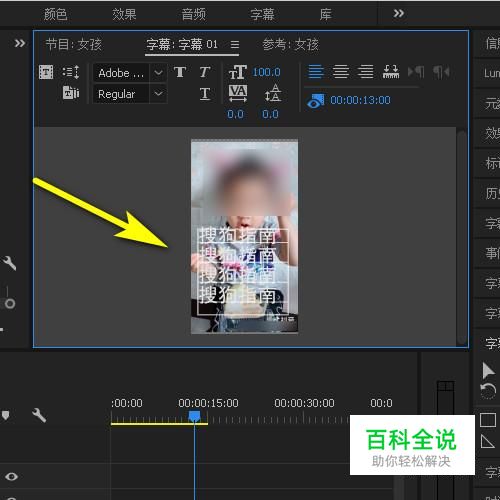Align title text to the right
Image resolution: width=500 pixels, height=500 pixels.
tap(365, 72)
